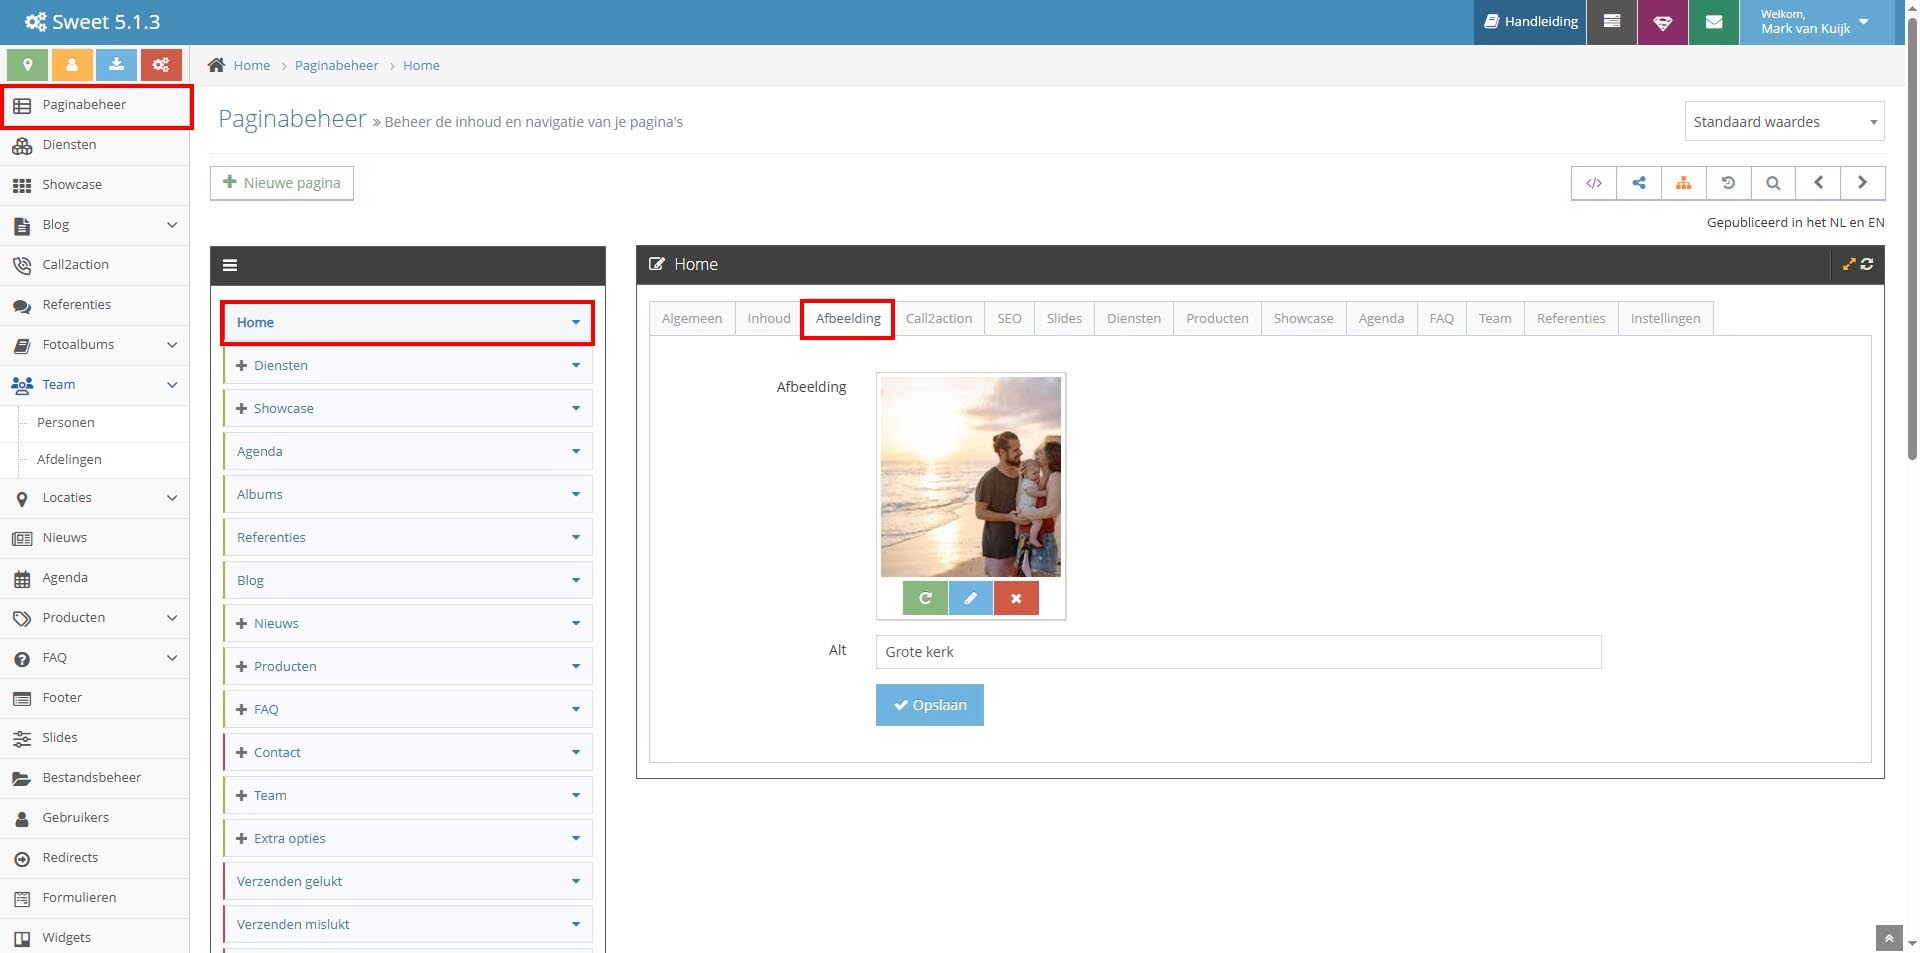Select the Verzenden gelukt page row
This screenshot has height=953, width=1920.
point(407,881)
